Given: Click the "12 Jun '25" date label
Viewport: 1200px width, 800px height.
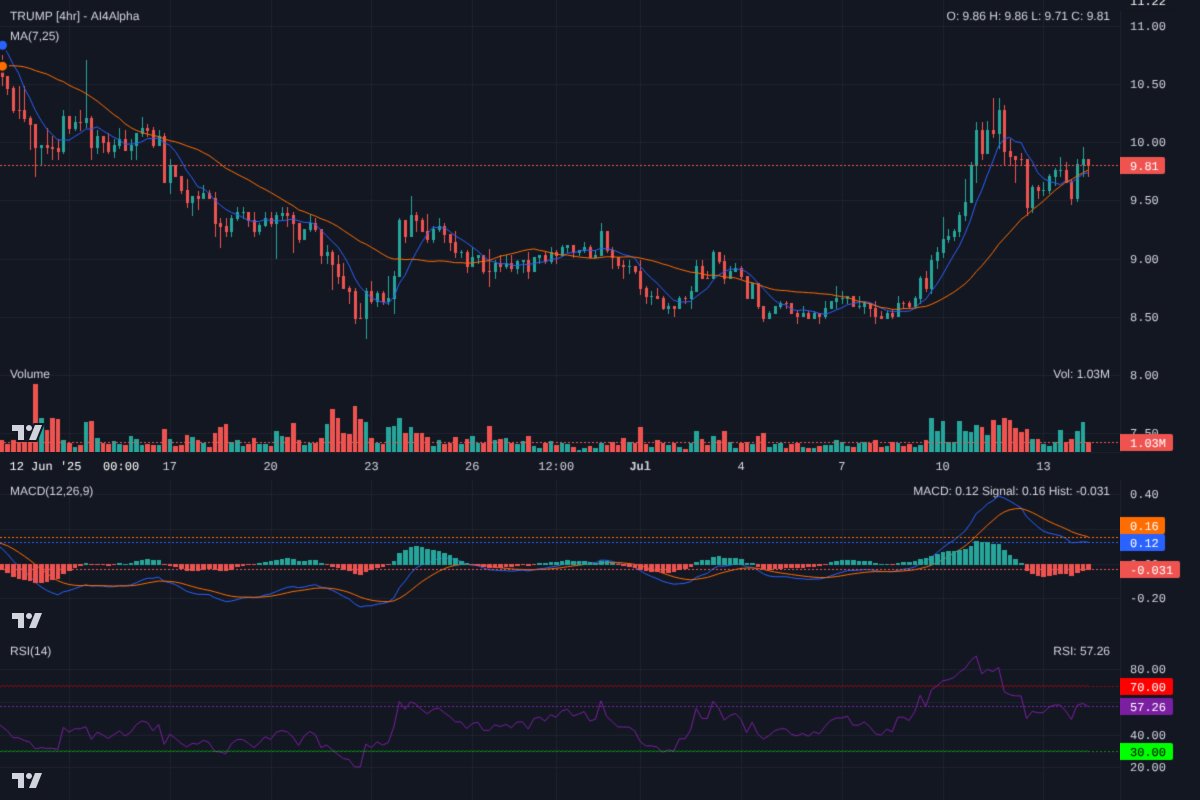Looking at the screenshot, I should pos(48,466).
